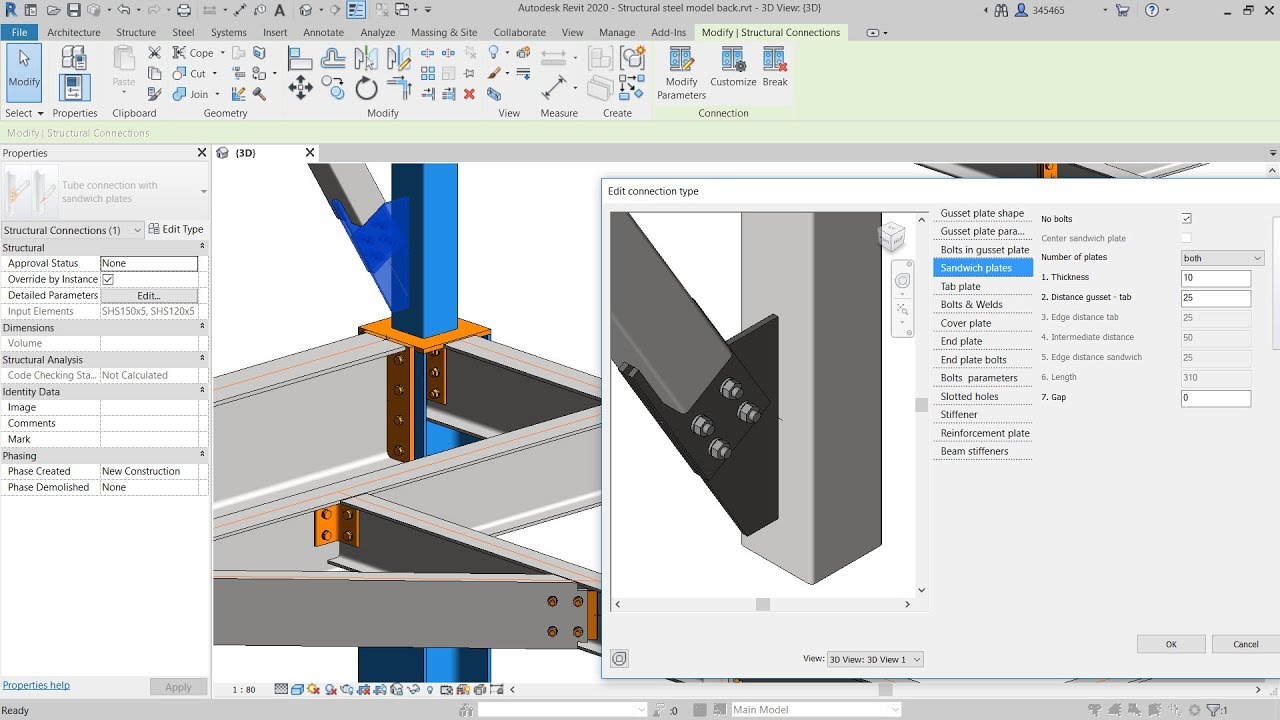Viewport: 1280px width, 720px height.
Task: Activate the Rotate tool
Action: tap(367, 89)
